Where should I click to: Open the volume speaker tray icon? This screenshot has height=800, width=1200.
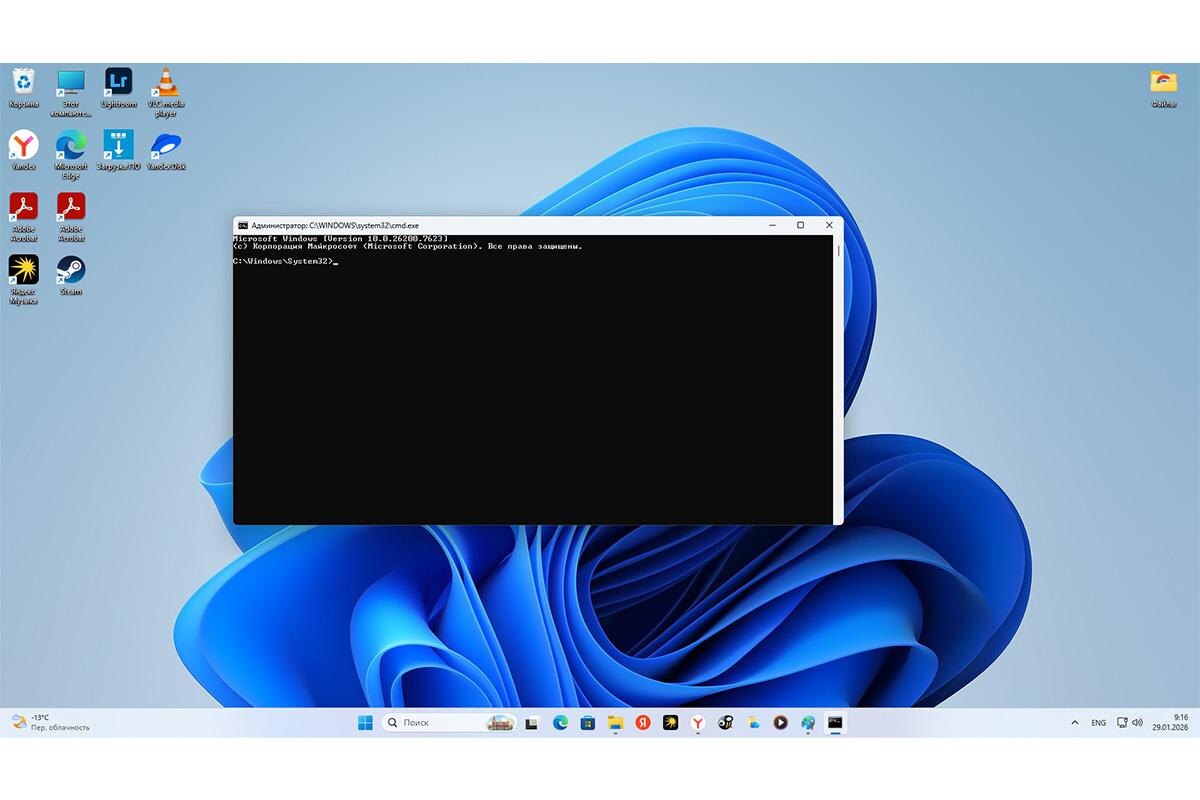click(x=1138, y=722)
